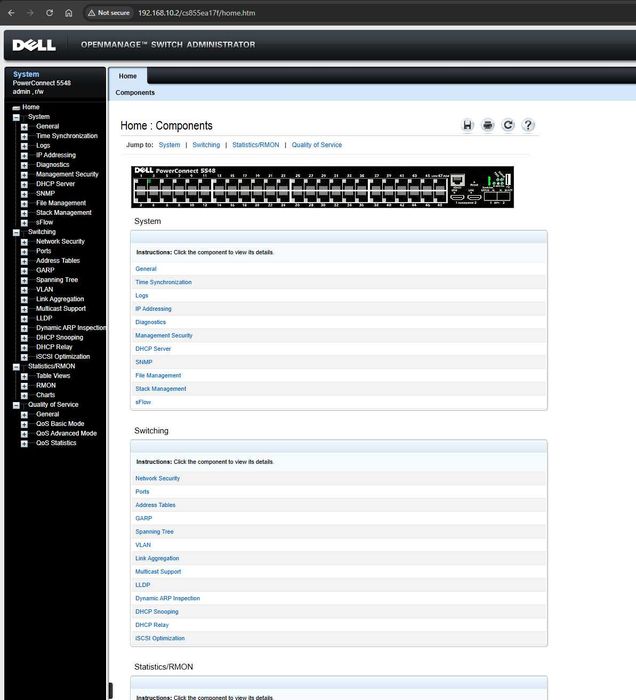Jump to Quality of Service link
The width and height of the screenshot is (636, 700).
317,145
